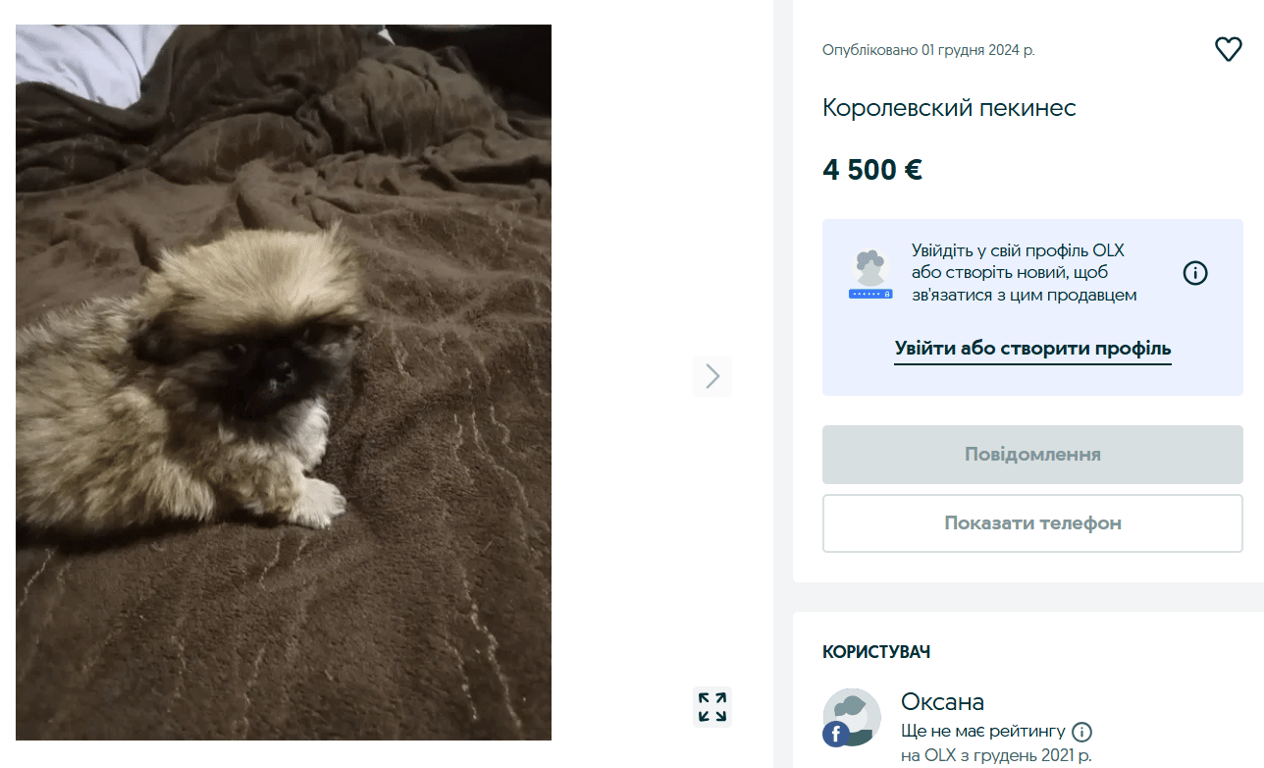Viewport: 1264px width, 768px height.
Task: Click the price '4 500 €'
Action: pos(871,169)
